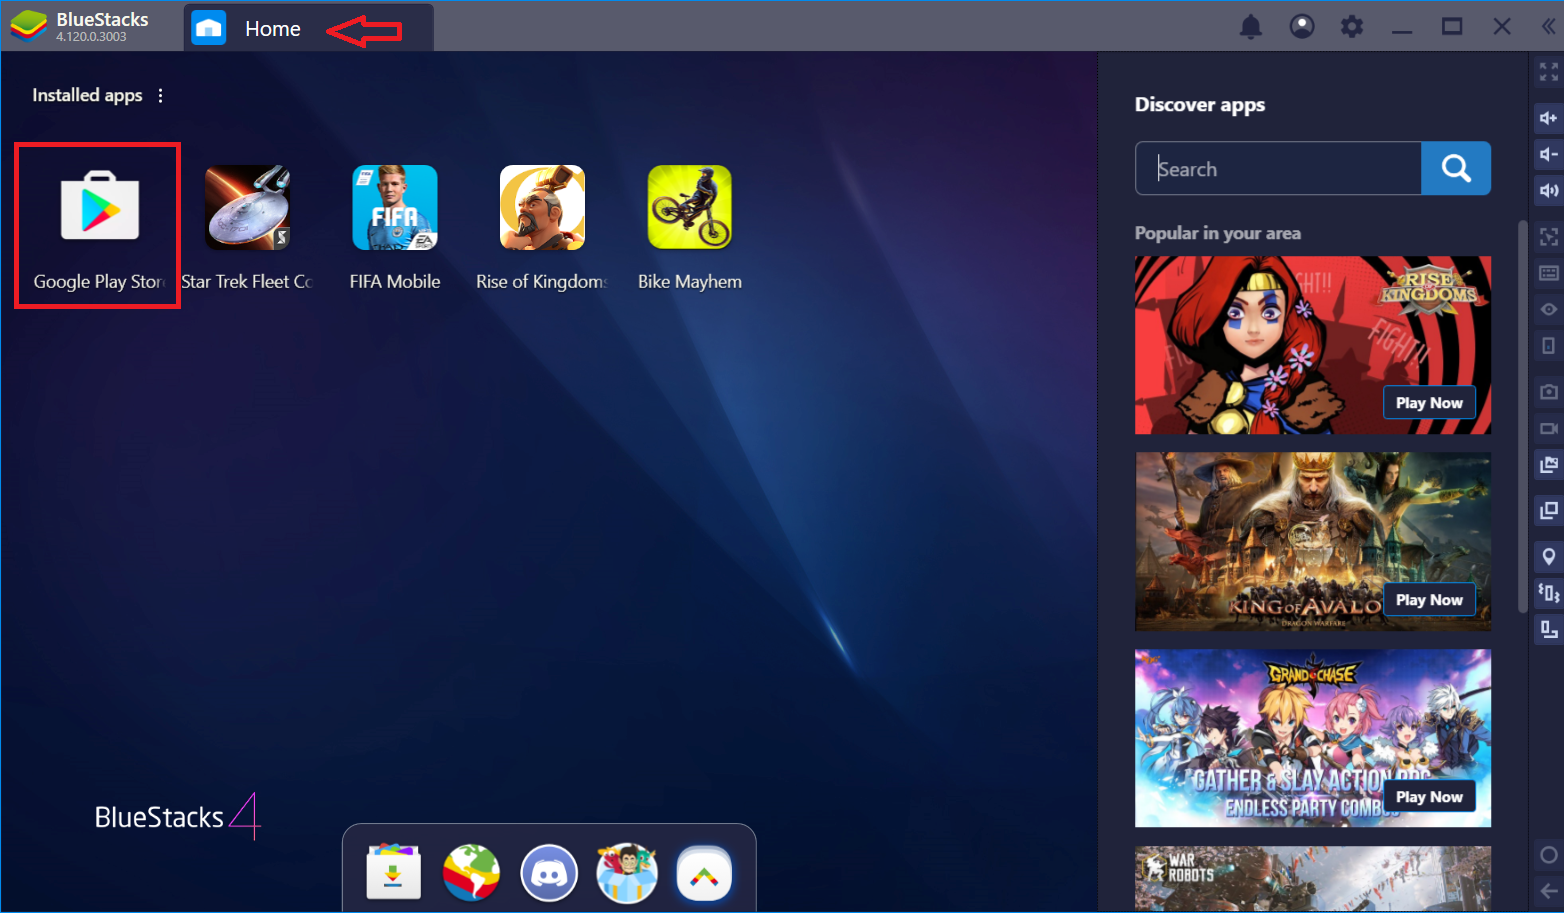Click the volume down icon
1564x924 pixels.
(x=1548, y=154)
